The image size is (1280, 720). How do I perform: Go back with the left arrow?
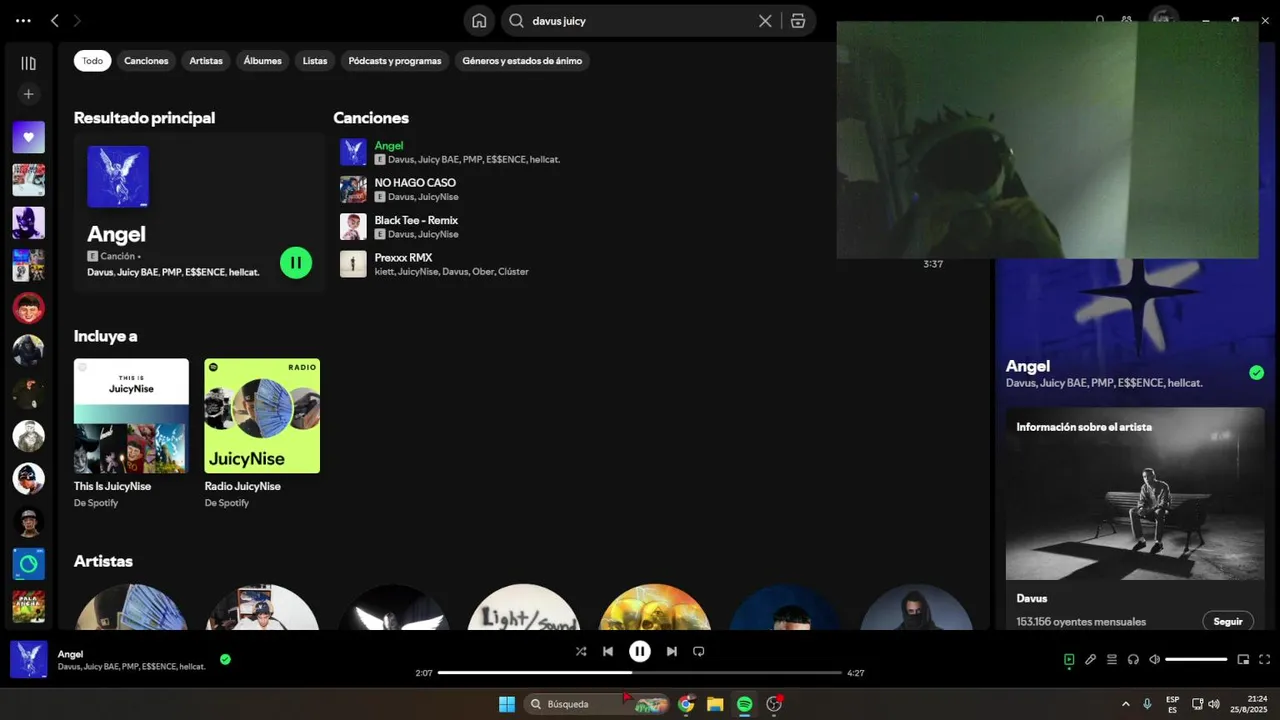click(x=55, y=20)
